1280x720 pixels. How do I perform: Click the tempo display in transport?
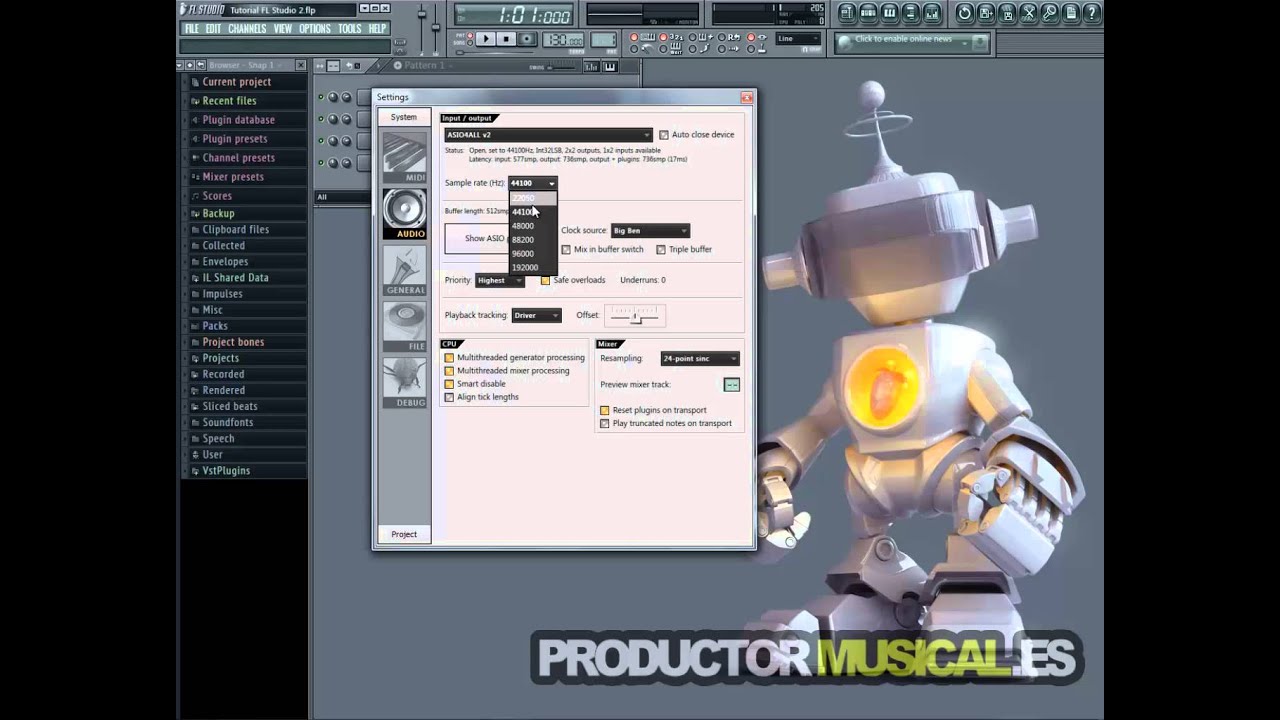coord(564,40)
